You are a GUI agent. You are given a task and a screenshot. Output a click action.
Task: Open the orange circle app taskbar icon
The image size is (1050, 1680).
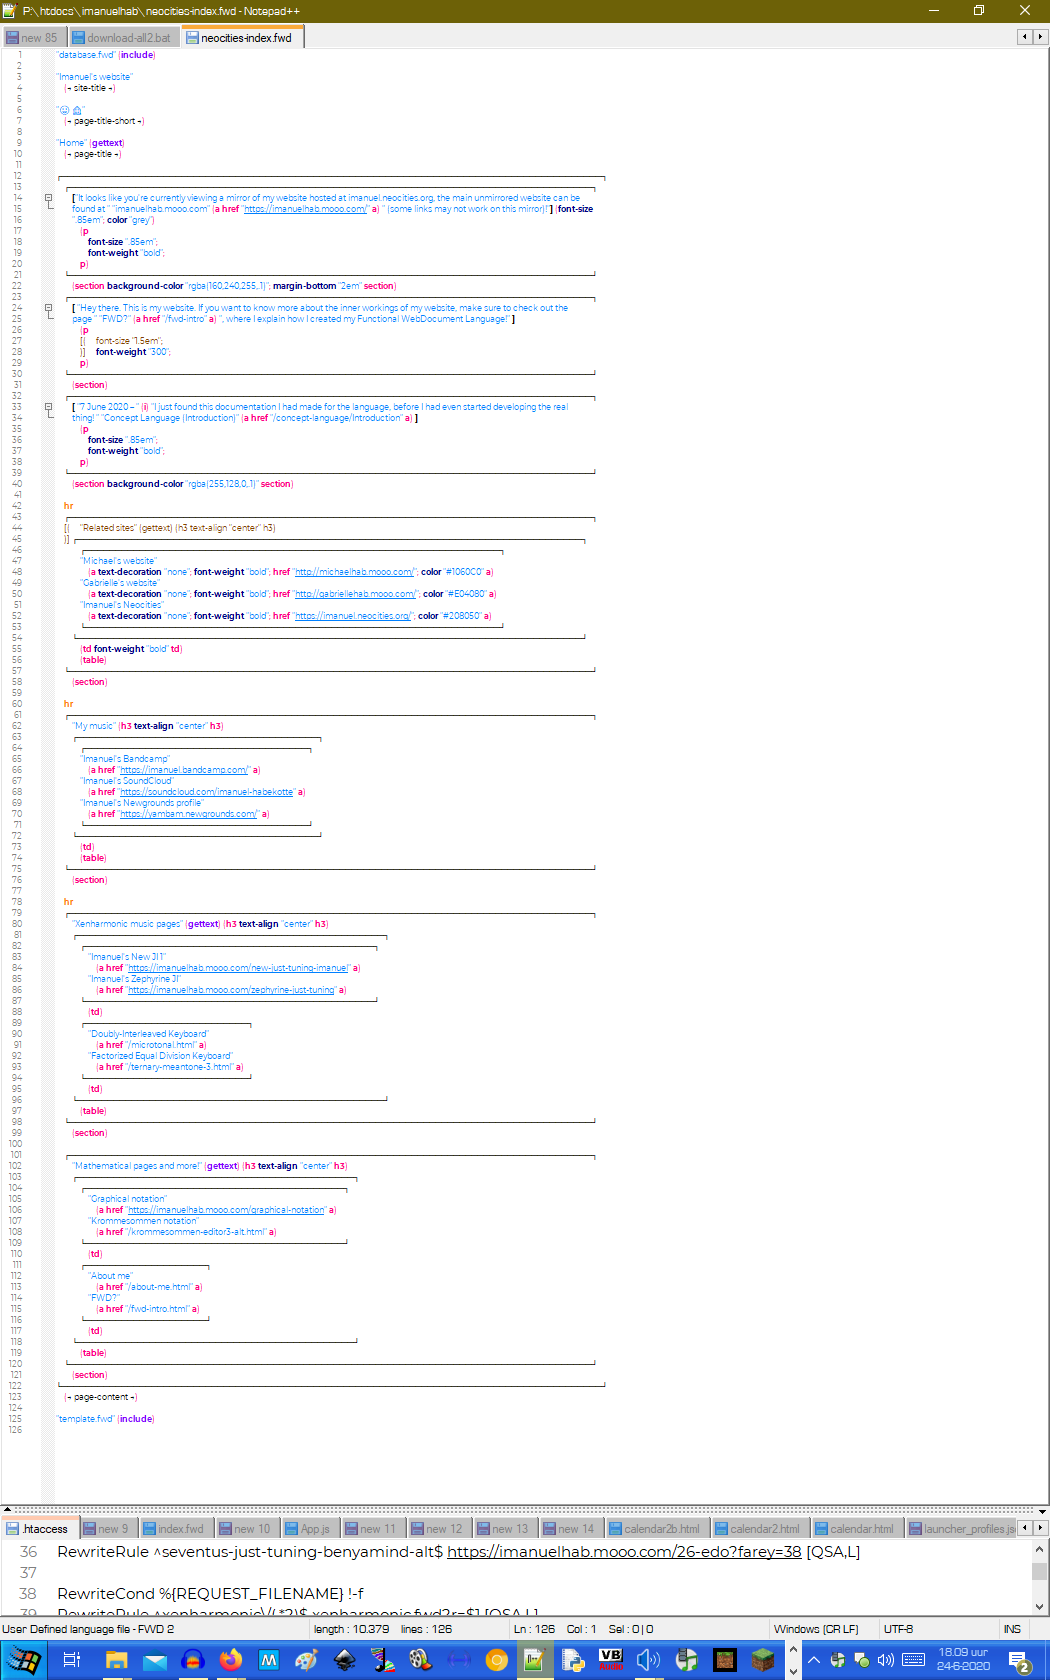coord(497,1660)
